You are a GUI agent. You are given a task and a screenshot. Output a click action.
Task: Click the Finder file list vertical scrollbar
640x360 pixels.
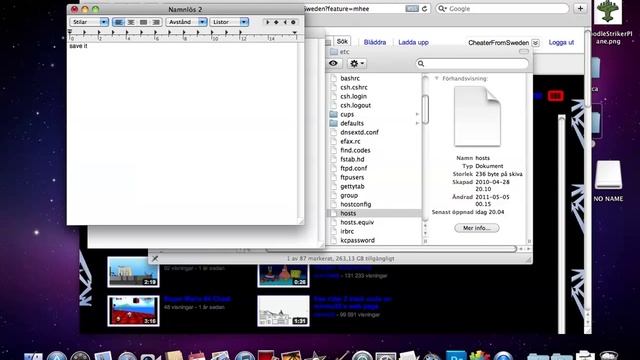[425, 109]
